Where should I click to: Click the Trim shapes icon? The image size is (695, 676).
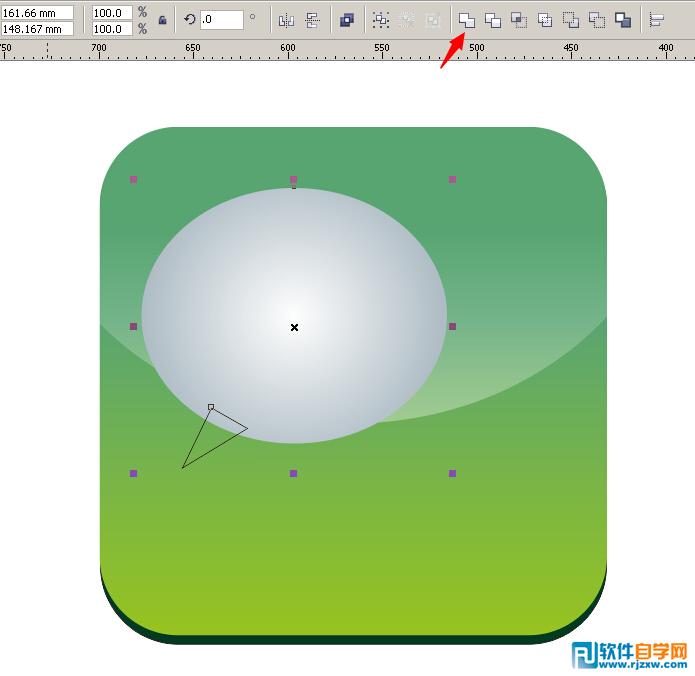click(492, 20)
